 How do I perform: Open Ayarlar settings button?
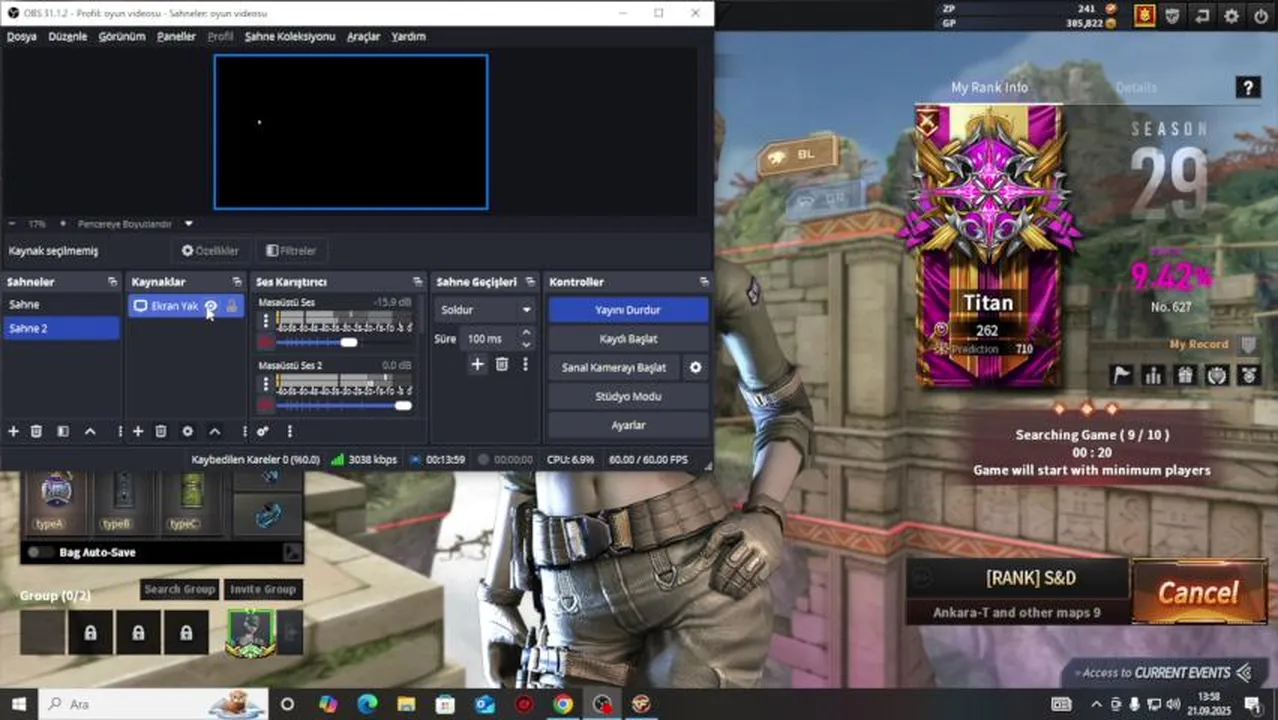point(628,425)
